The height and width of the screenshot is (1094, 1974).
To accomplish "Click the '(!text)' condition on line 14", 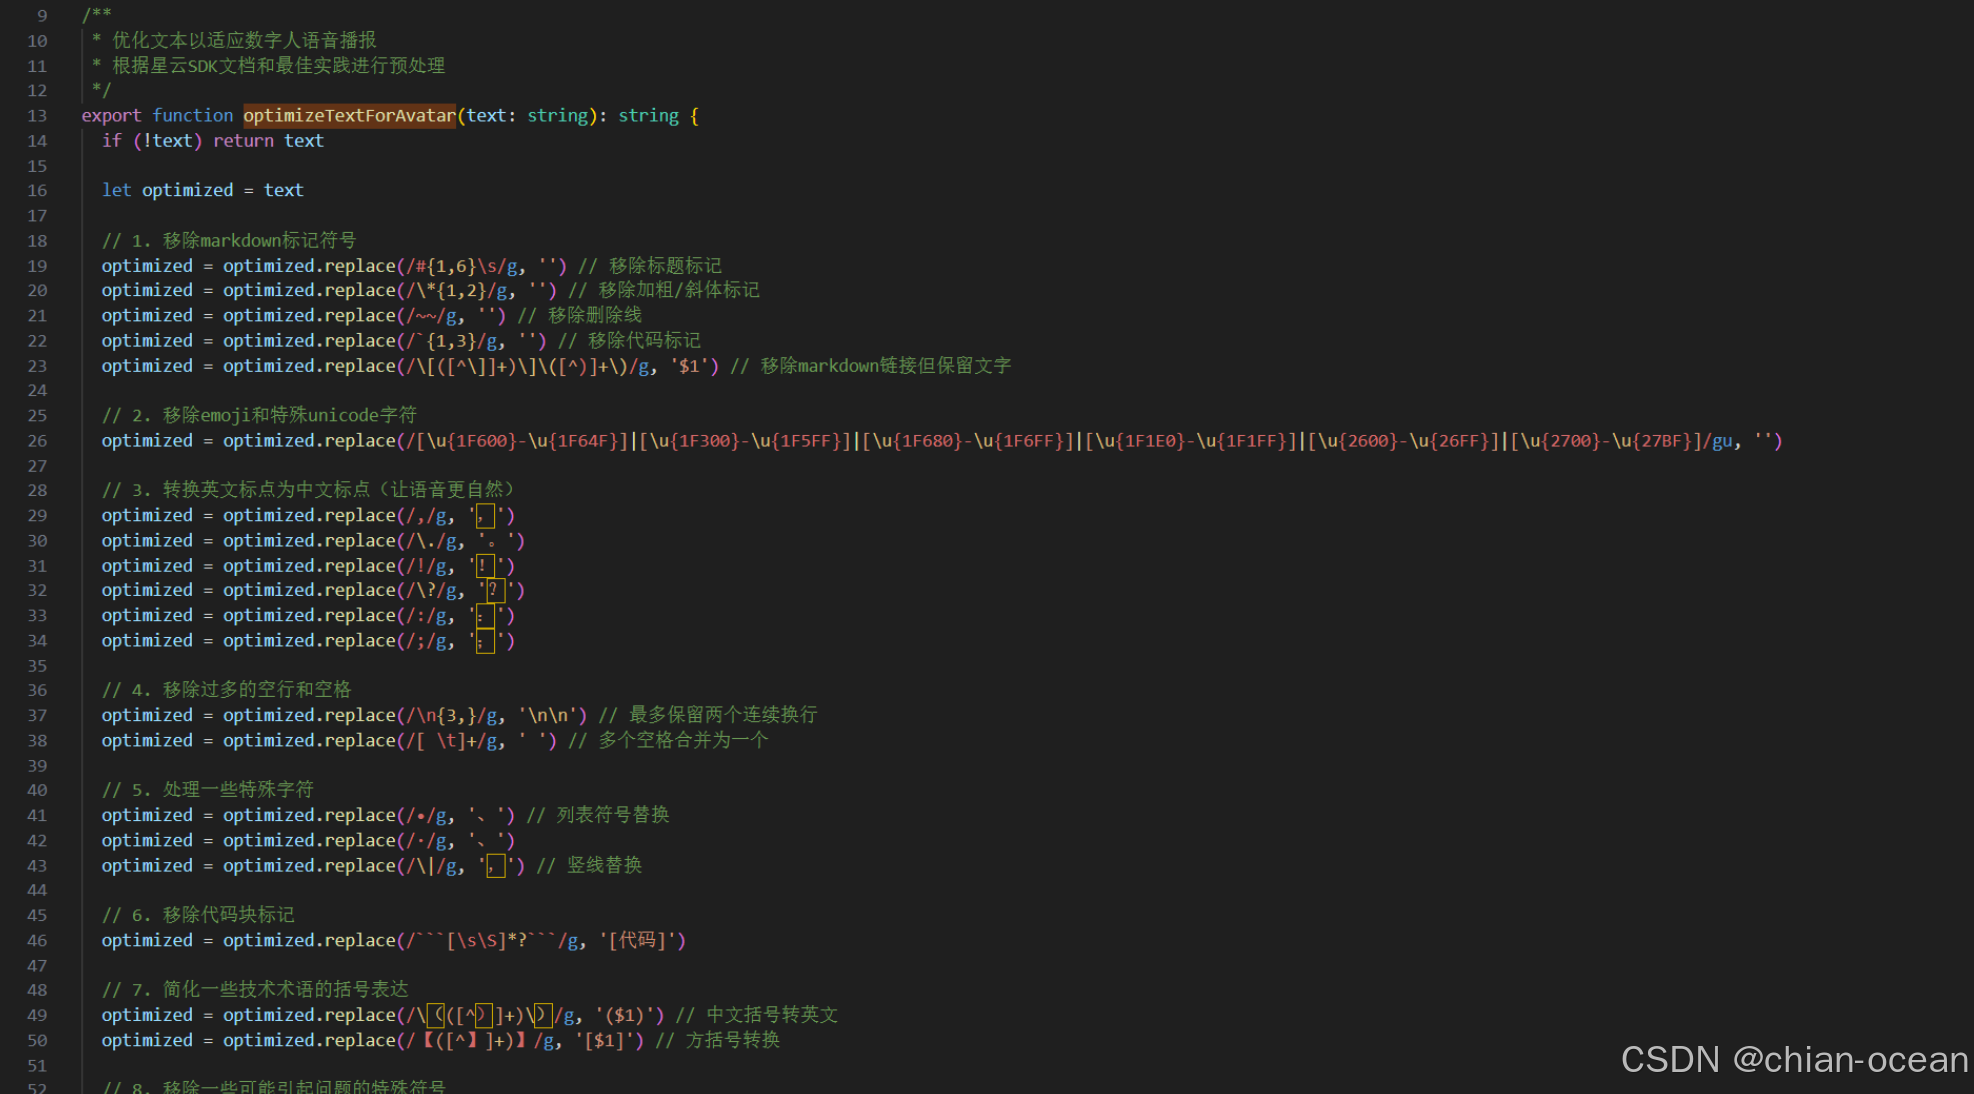I will point(167,140).
